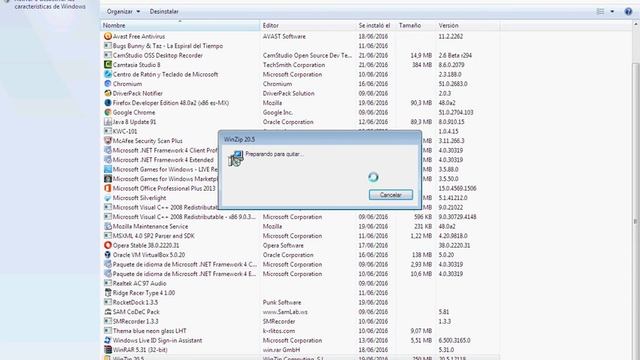640x360 pixels.
Task: Click the TechSmith Corporation editor cell
Action: tap(294, 65)
